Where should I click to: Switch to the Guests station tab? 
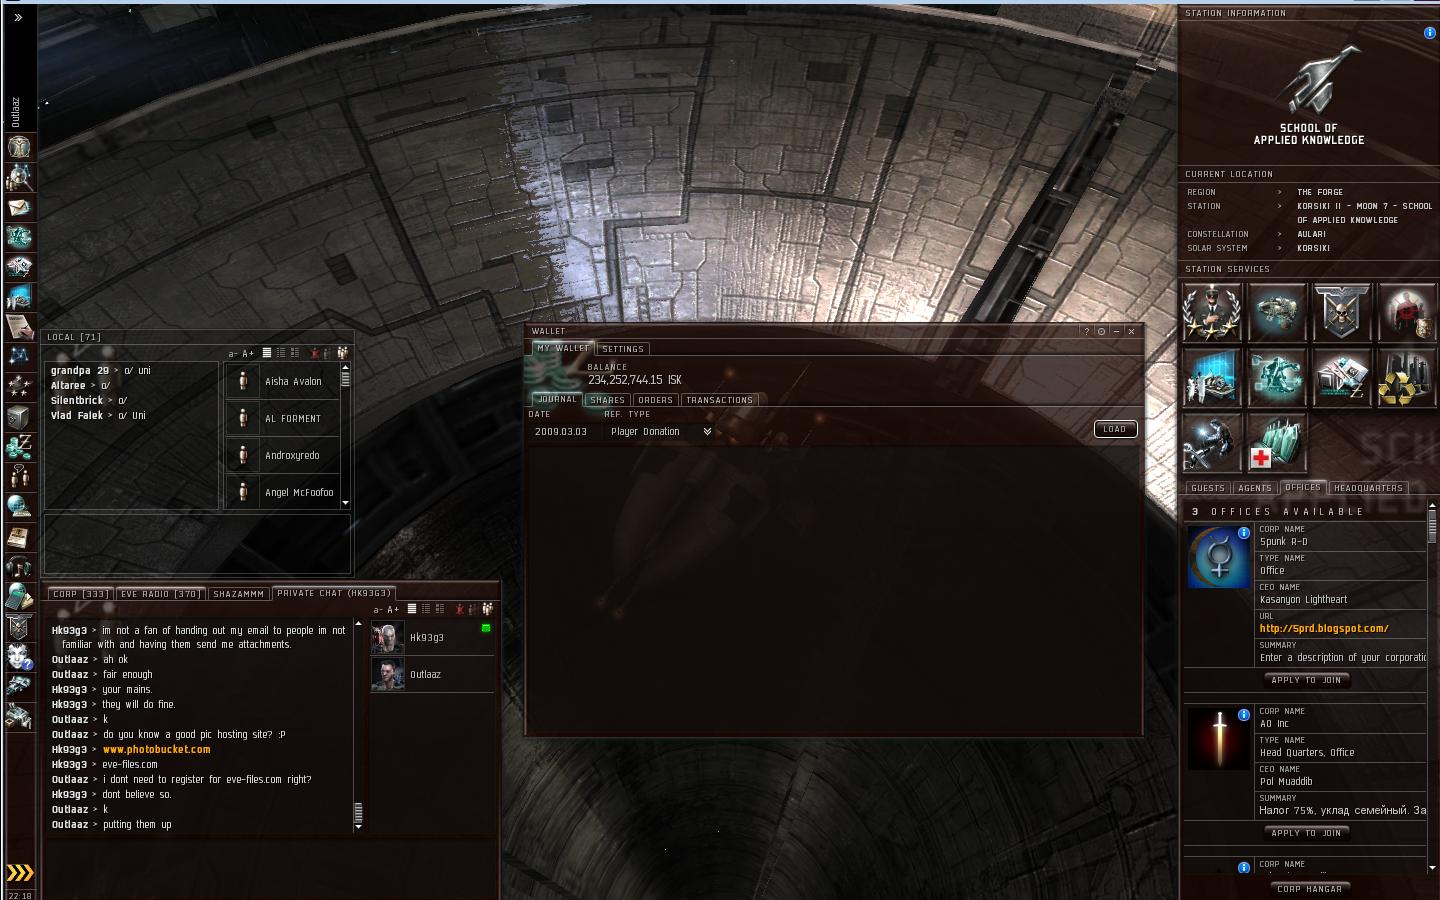click(1208, 488)
